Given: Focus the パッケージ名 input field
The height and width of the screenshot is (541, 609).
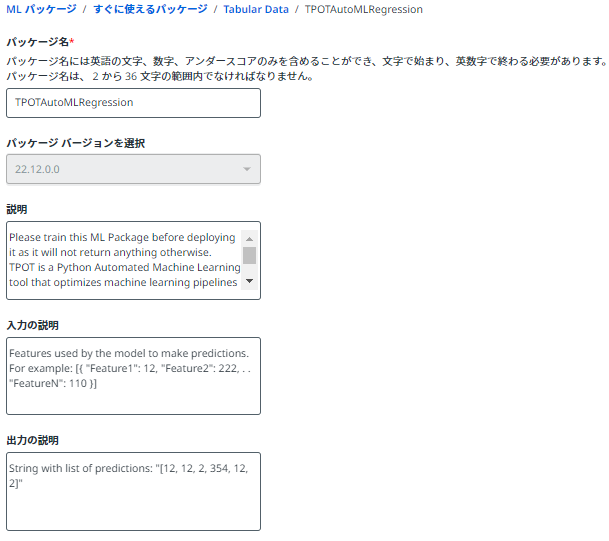Looking at the screenshot, I should point(133,103).
